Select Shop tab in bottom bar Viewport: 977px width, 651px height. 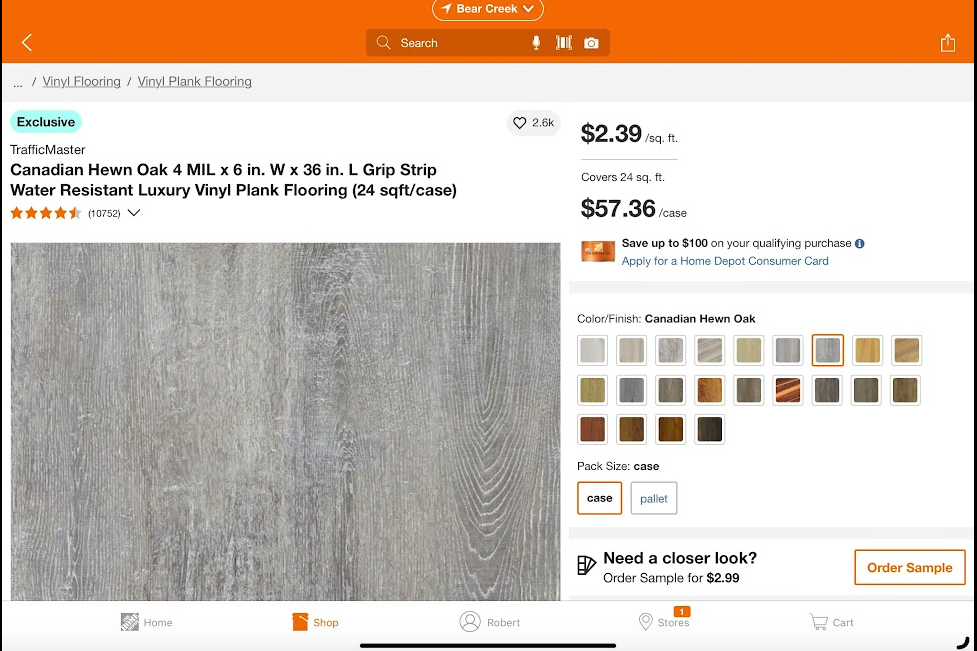coord(315,622)
